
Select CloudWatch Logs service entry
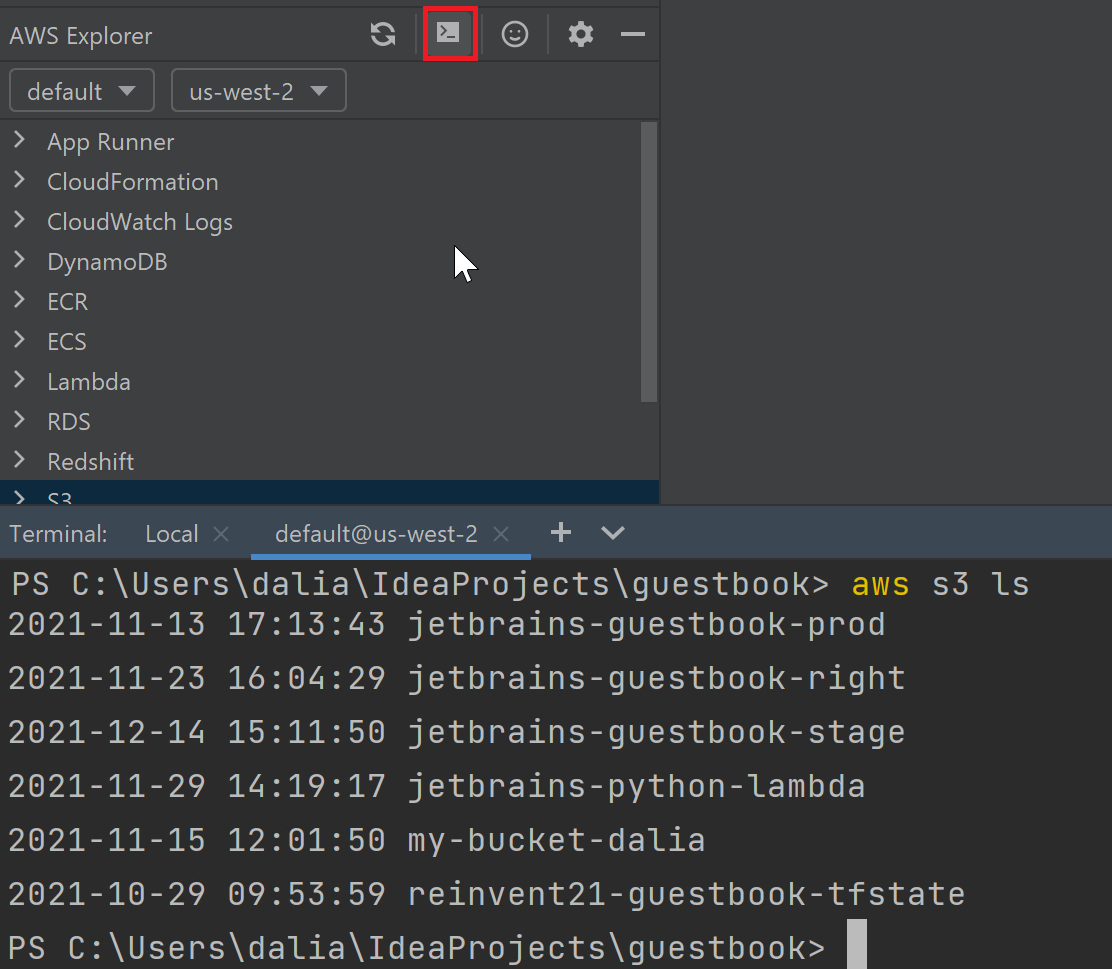[140, 222]
